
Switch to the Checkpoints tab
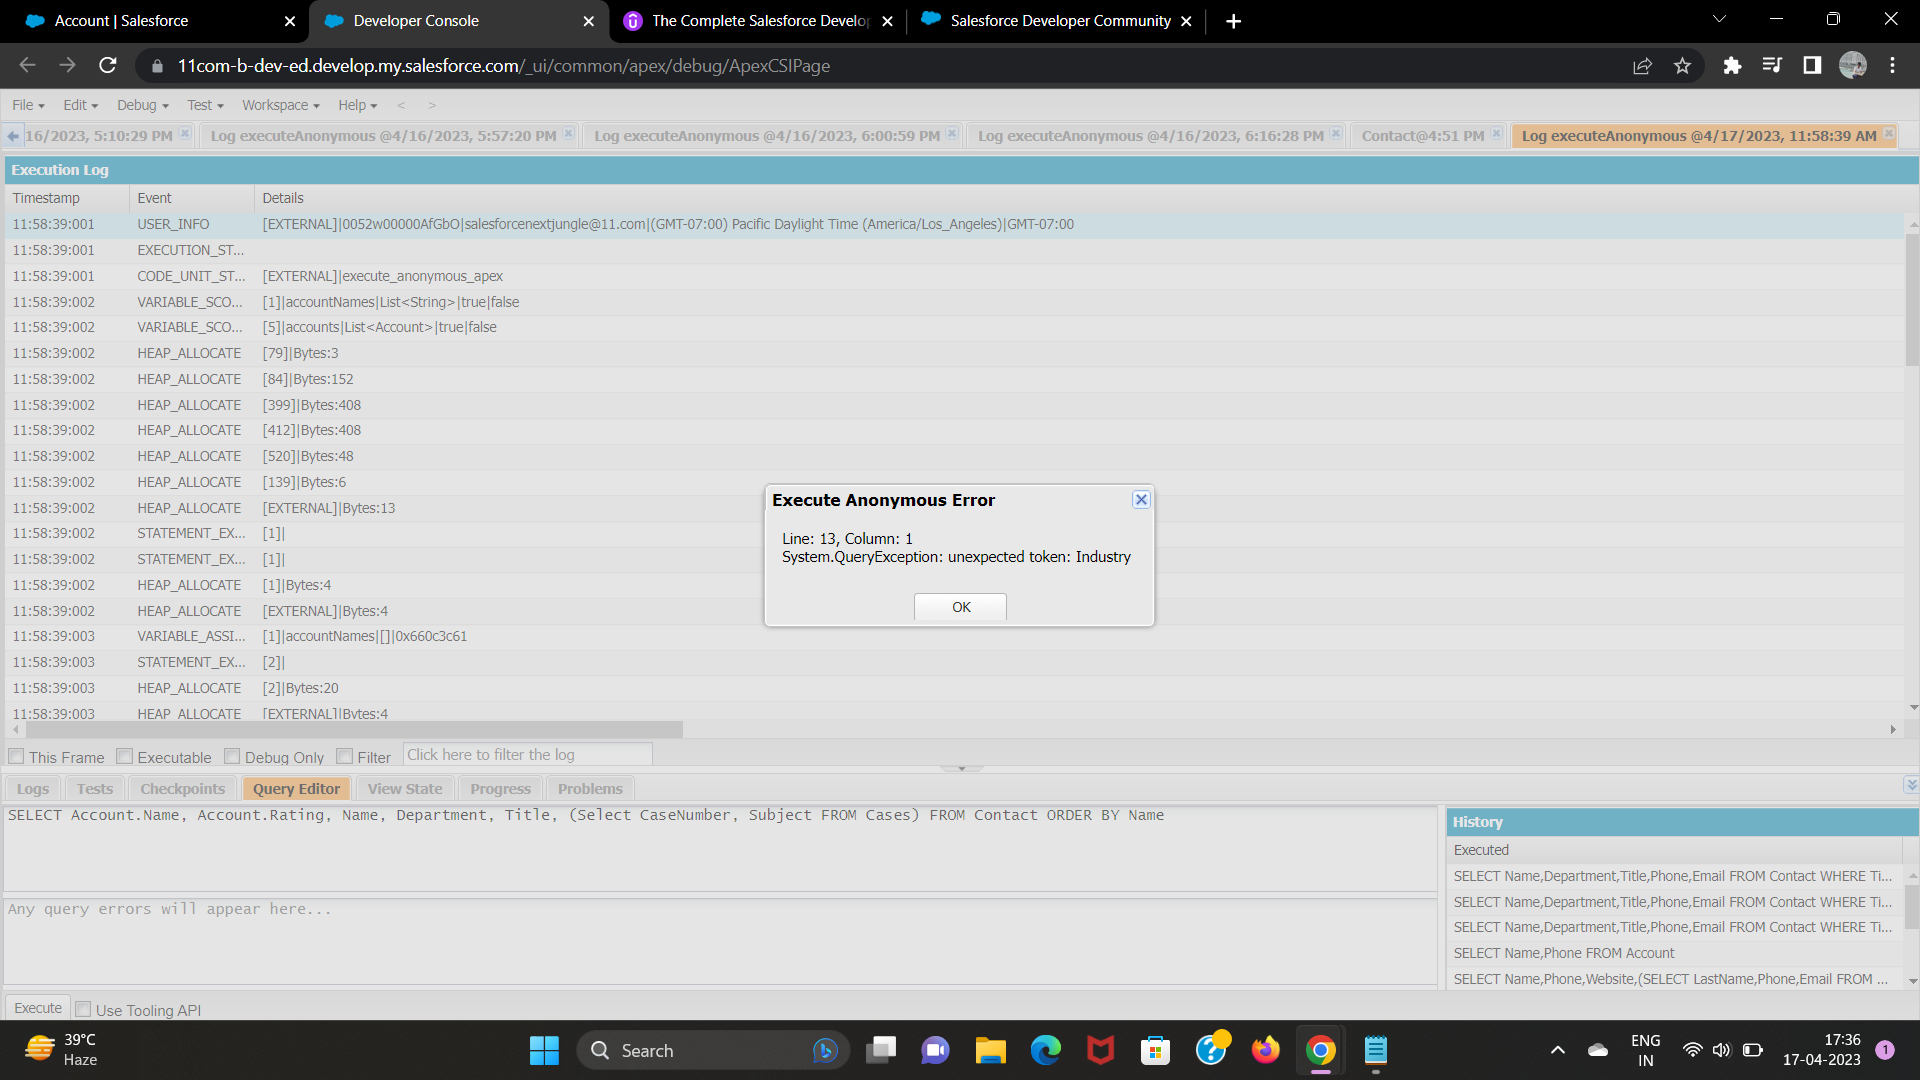[x=182, y=789]
